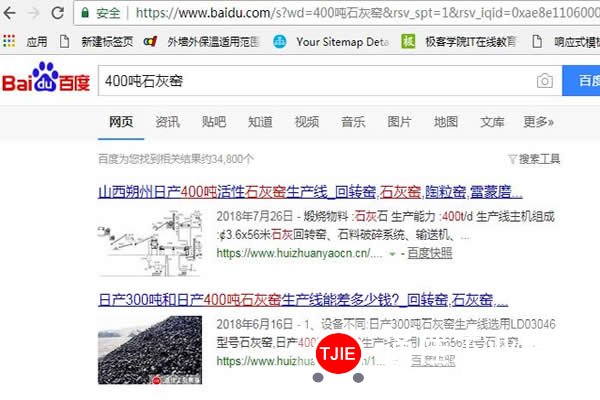Click the blue 百度一下 search button
The image size is (600, 400).
tap(581, 80)
